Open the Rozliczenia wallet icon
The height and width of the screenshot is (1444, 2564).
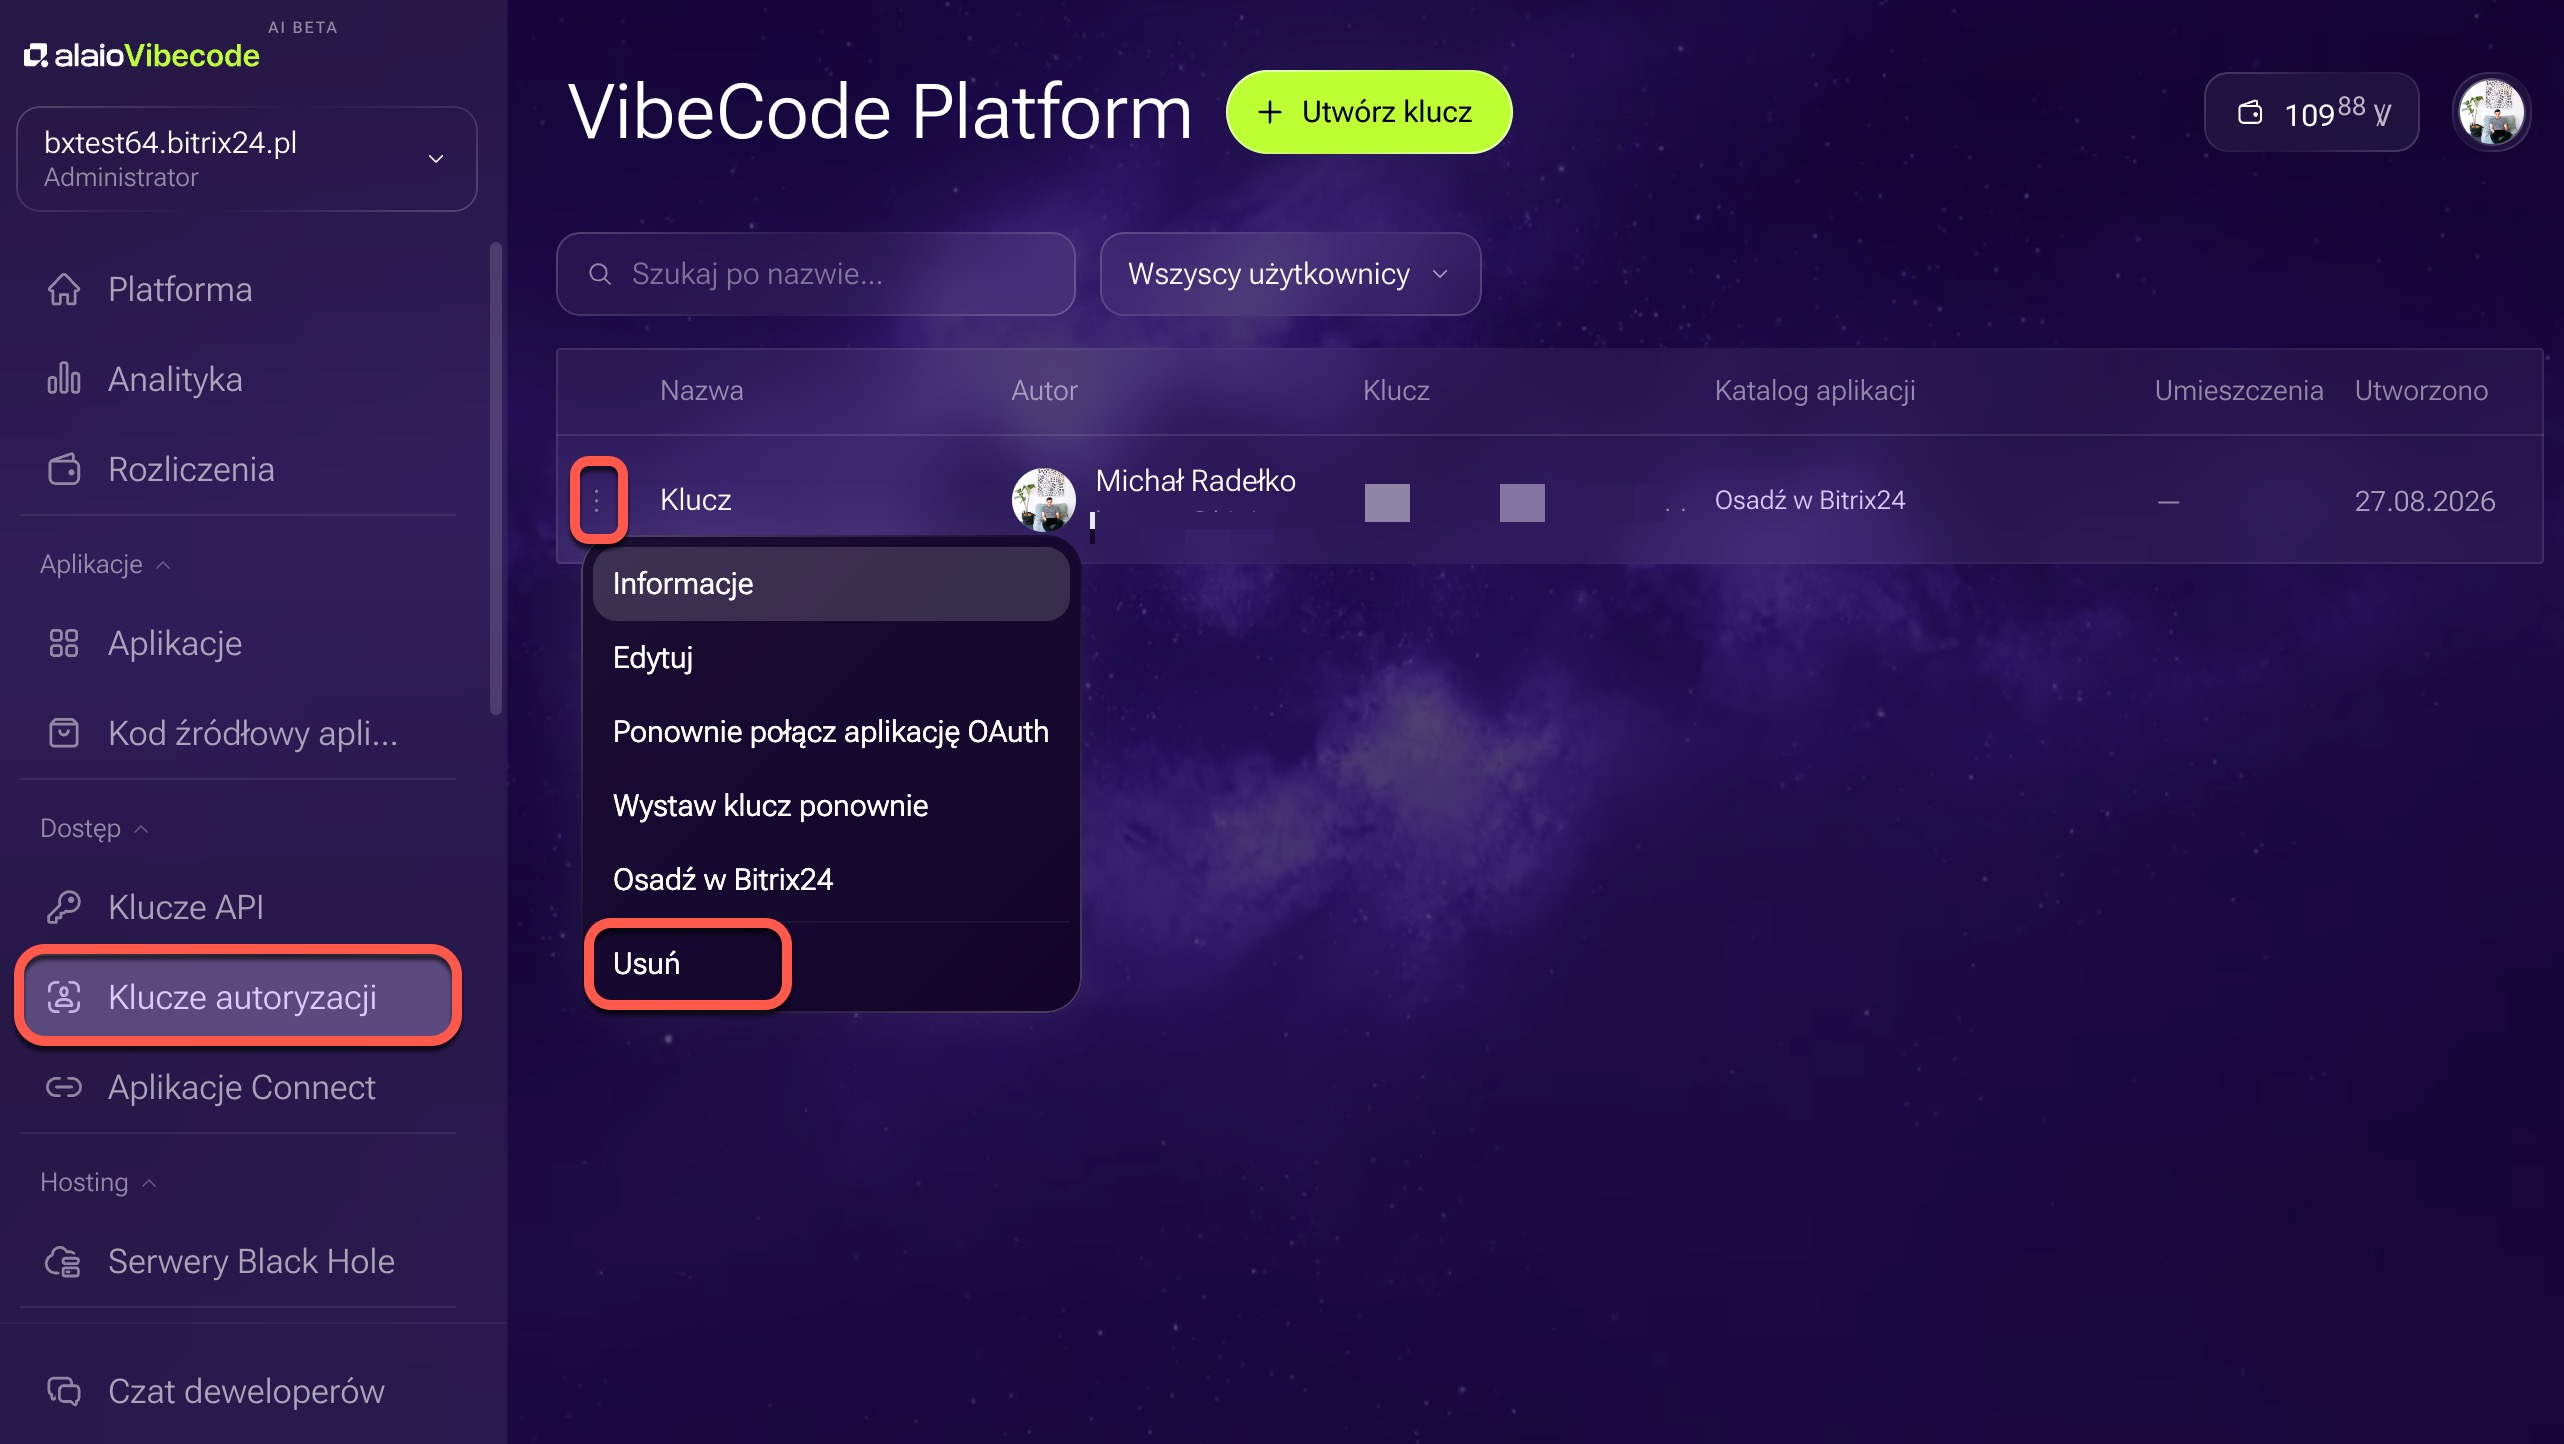64,469
